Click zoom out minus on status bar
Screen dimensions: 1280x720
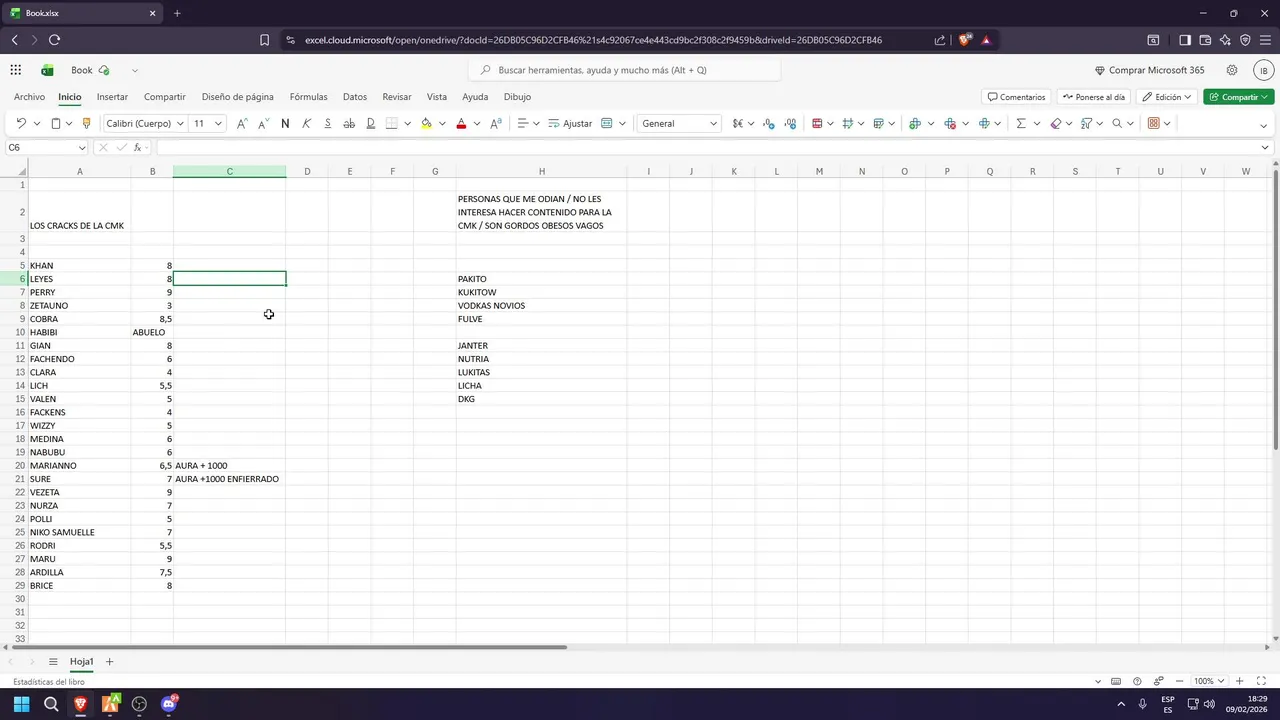(x=1180, y=681)
